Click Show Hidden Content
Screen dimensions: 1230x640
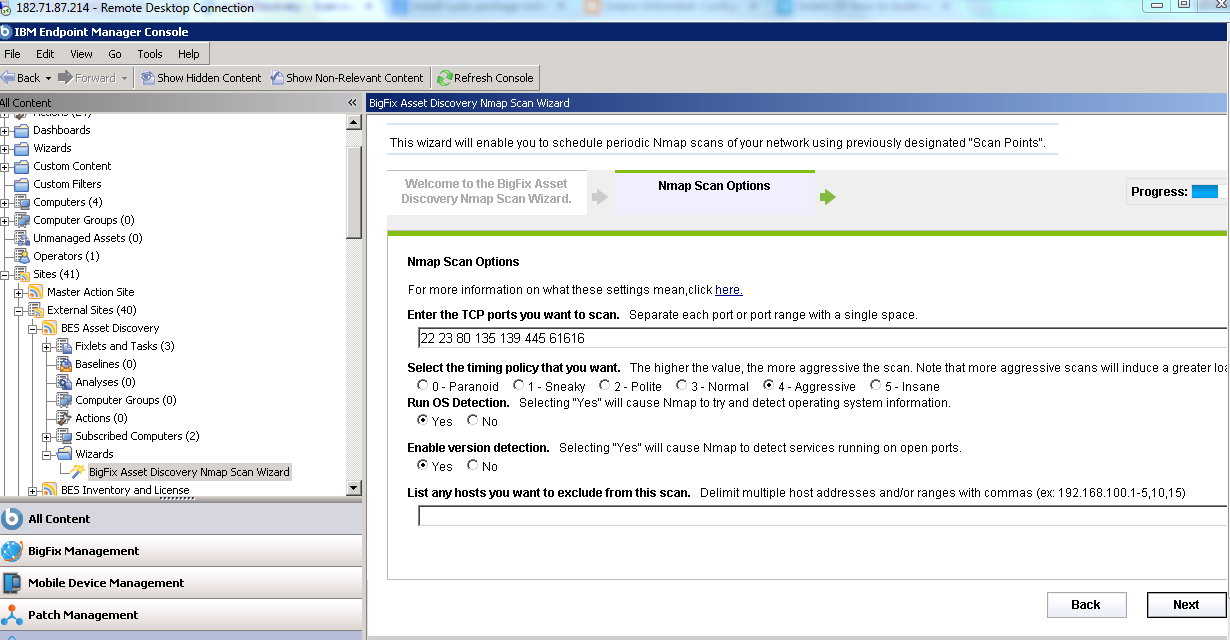point(201,78)
